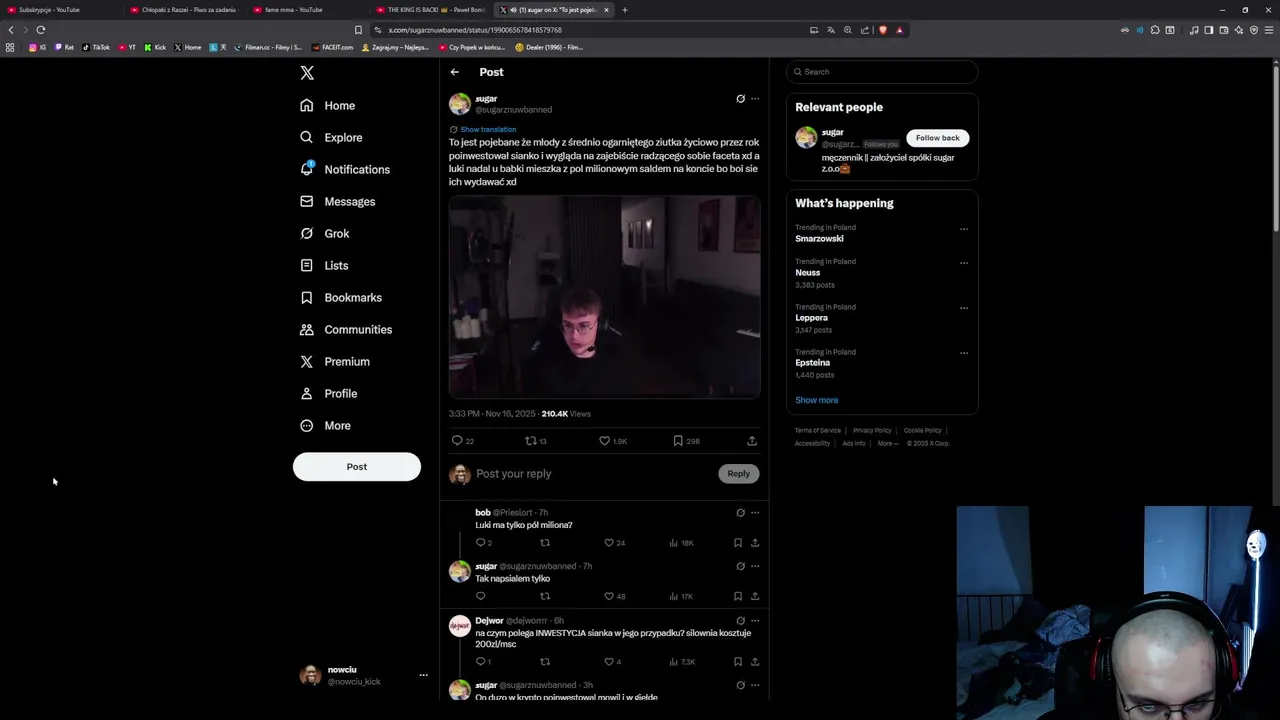This screenshot has height=720, width=1280.
Task: Open more options on main post
Action: [755, 99]
